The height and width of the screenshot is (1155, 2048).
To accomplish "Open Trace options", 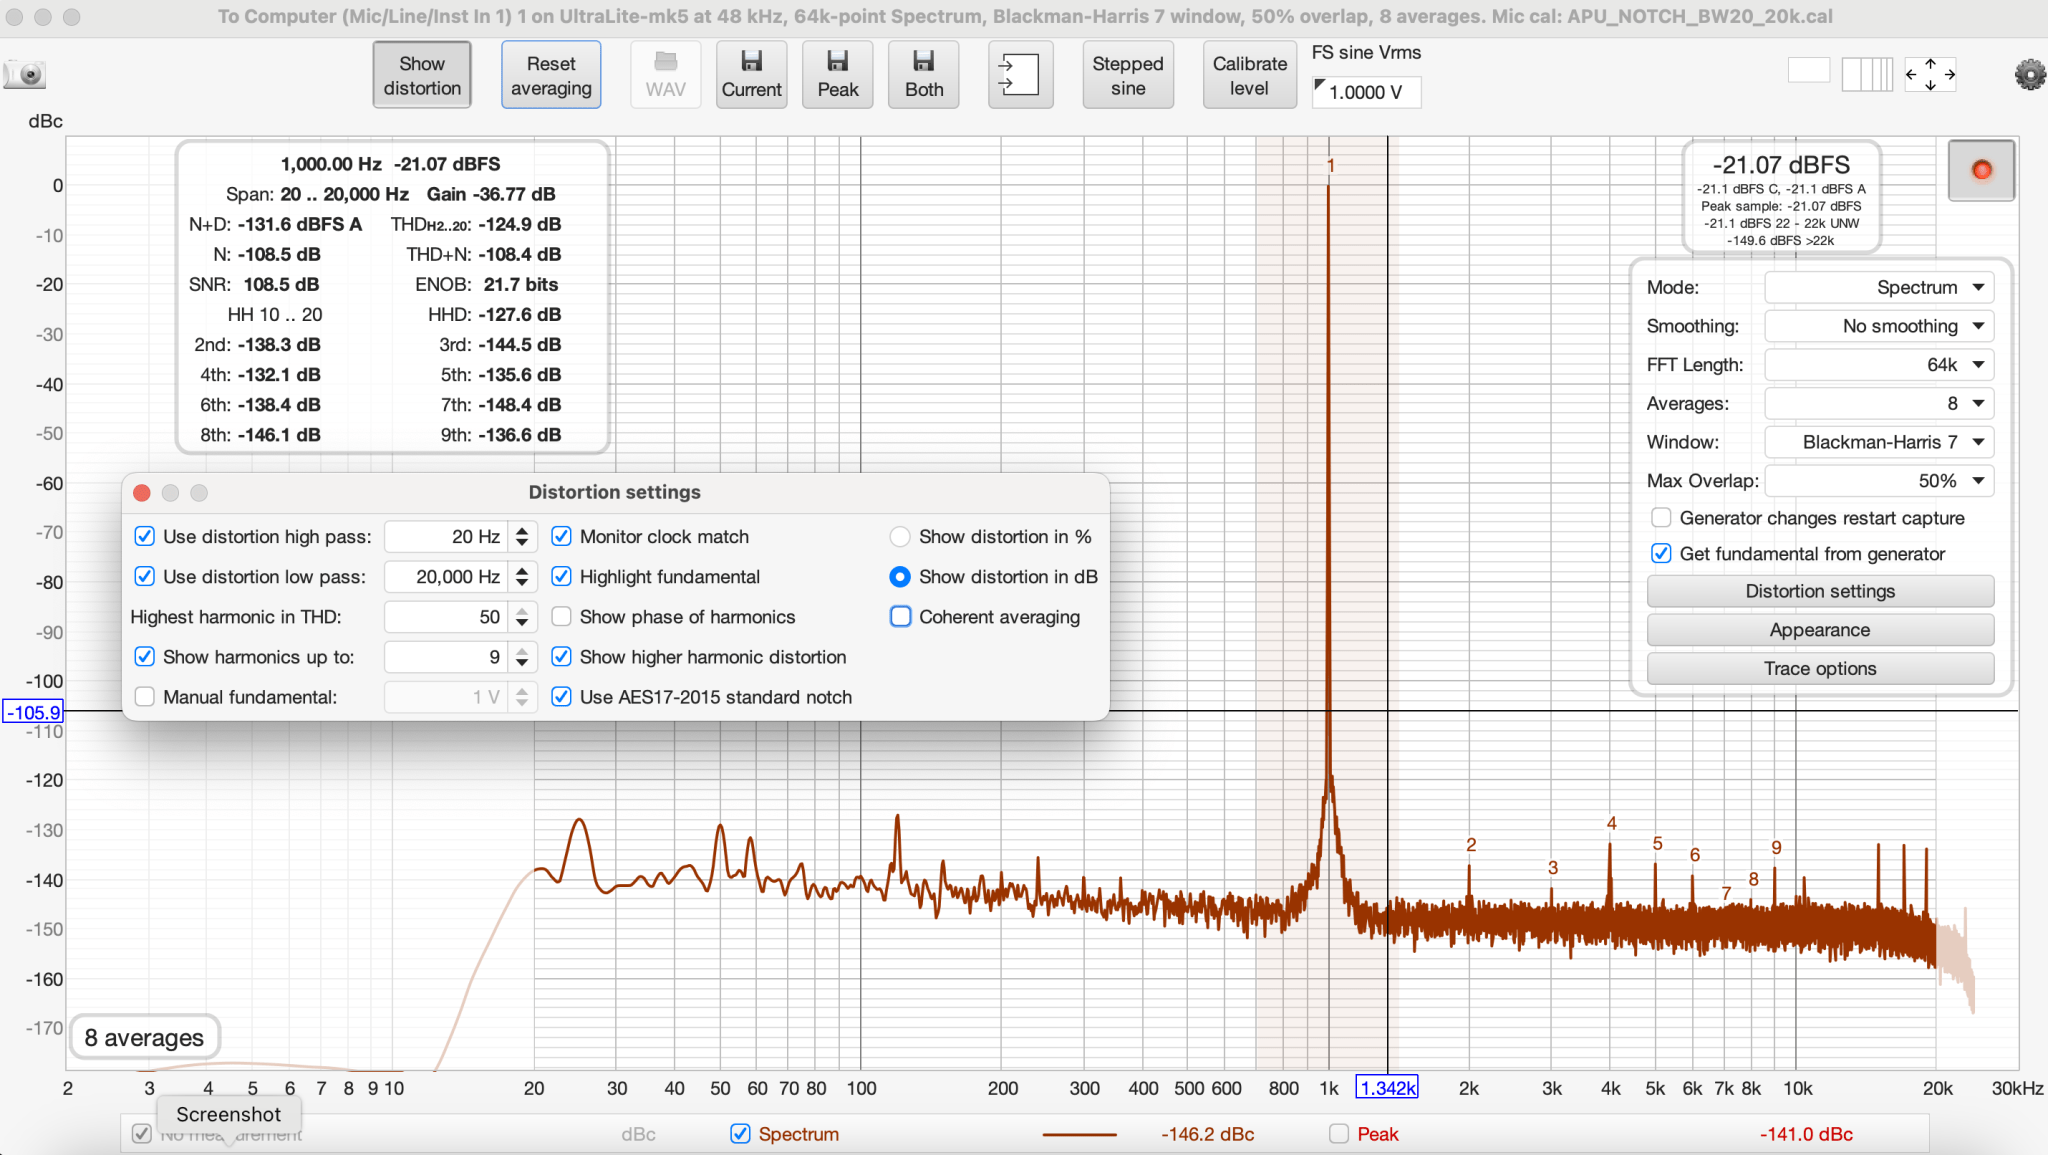I will [x=1820, y=669].
